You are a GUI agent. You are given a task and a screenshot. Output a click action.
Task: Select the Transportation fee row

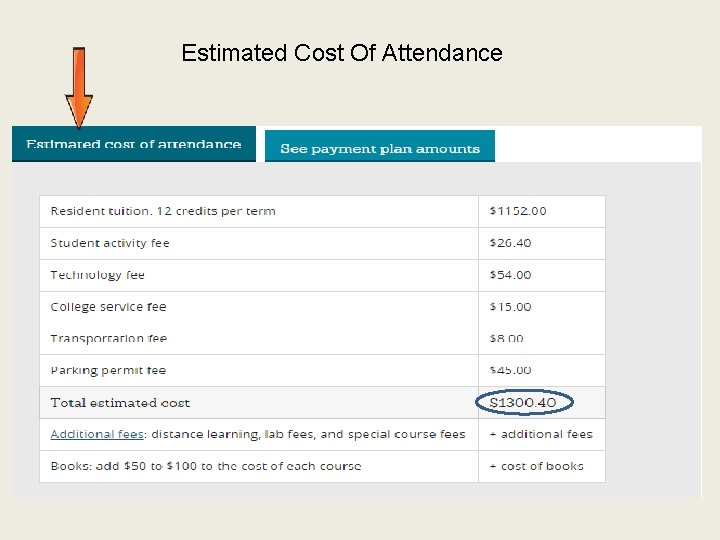point(108,339)
